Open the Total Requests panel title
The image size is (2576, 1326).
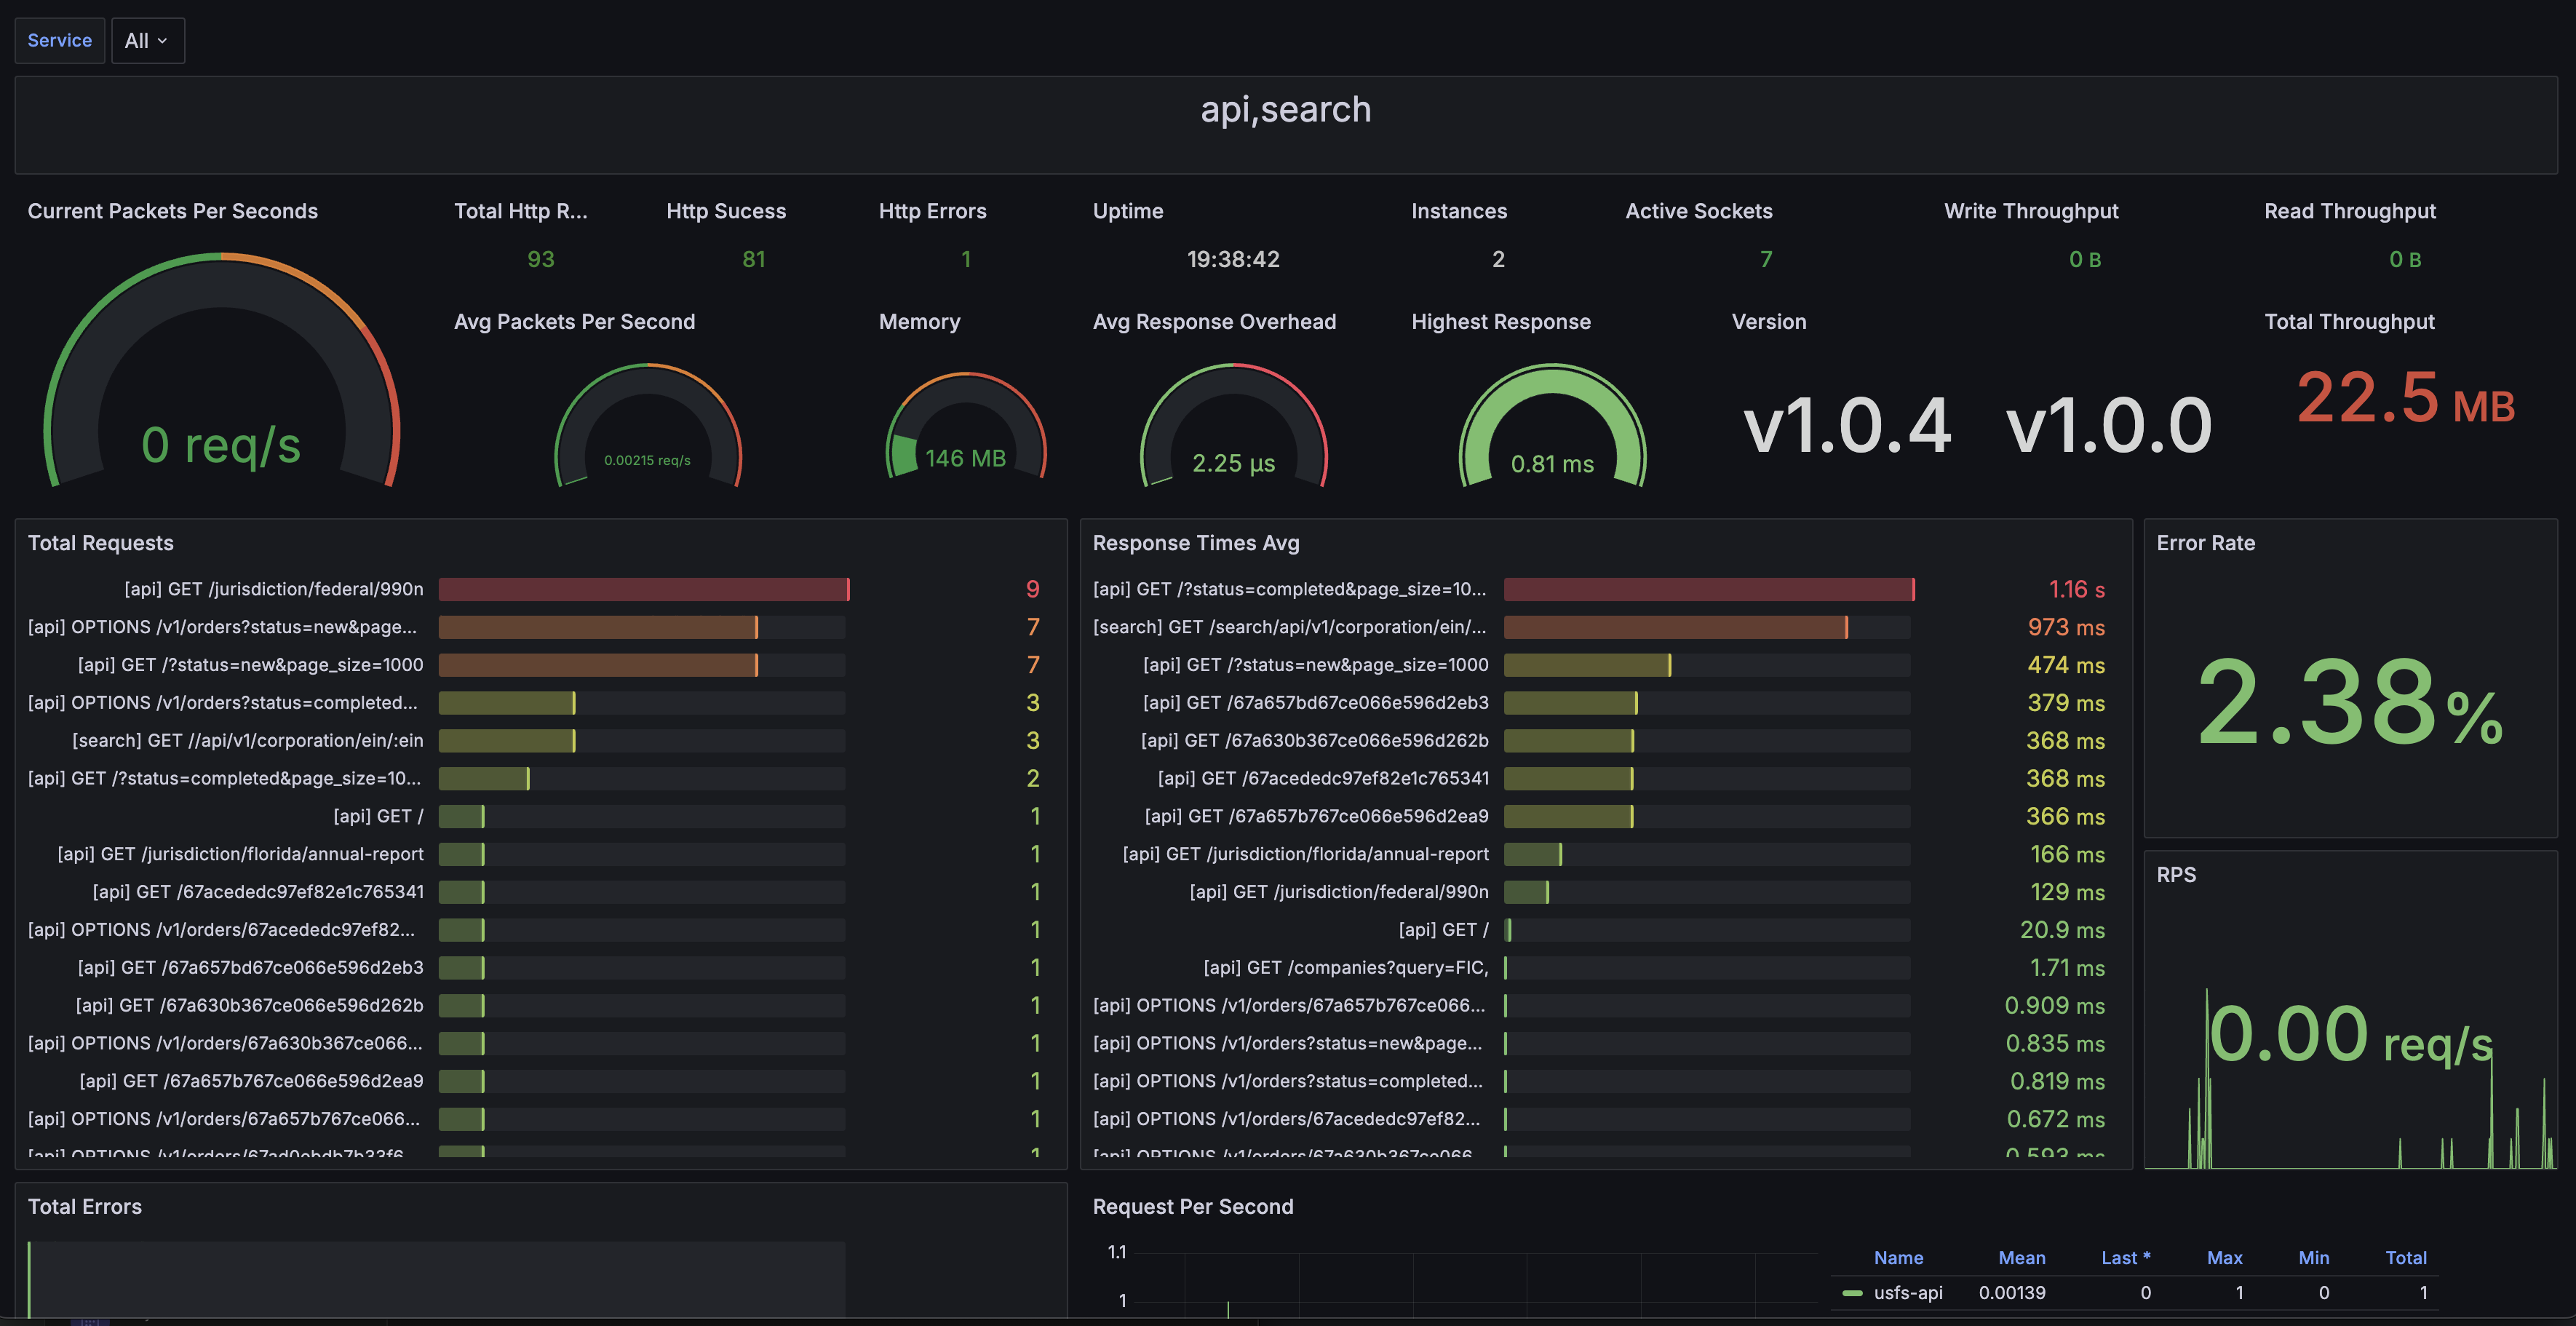point(100,543)
